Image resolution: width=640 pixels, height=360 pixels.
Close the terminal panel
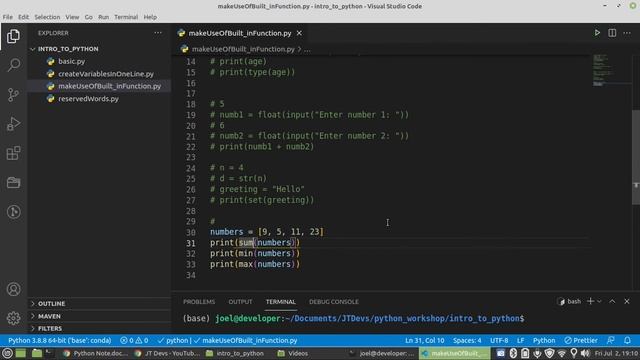tap(627, 301)
